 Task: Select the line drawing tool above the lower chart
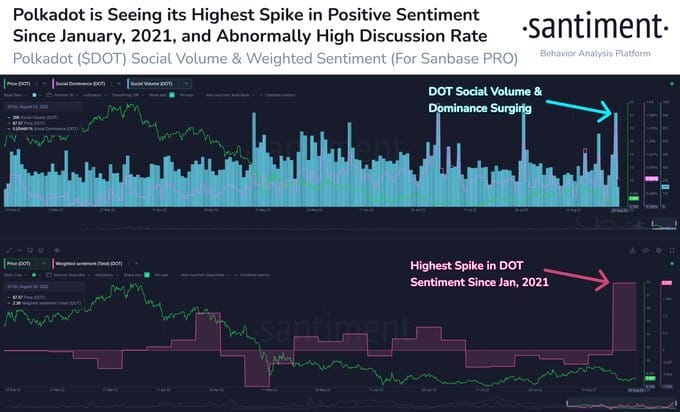[x=9, y=250]
